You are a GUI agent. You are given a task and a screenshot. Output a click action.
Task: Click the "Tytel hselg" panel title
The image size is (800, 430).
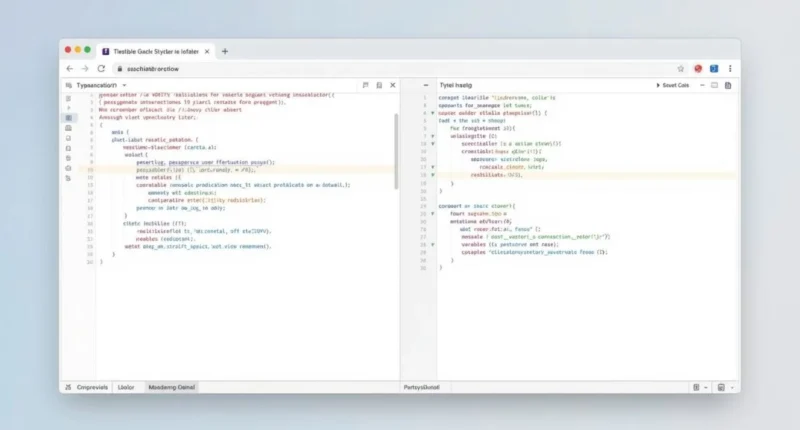click(x=456, y=85)
